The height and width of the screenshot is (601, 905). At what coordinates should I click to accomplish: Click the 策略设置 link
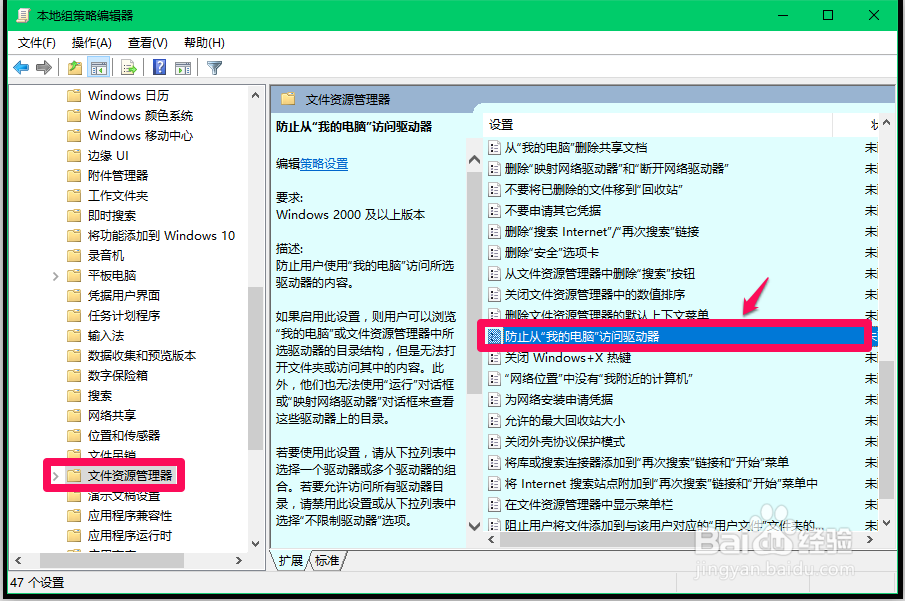coord(324,164)
